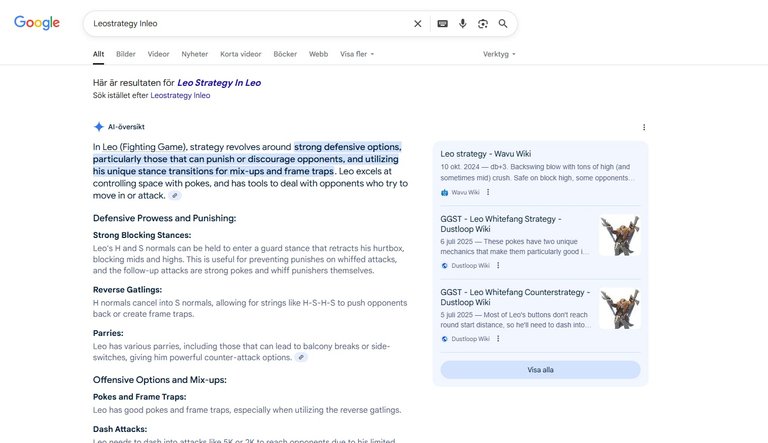Click Leo thumbnail on Counterstrategy card
Image resolution: width=768 pixels, height=443 pixels.
point(620,308)
